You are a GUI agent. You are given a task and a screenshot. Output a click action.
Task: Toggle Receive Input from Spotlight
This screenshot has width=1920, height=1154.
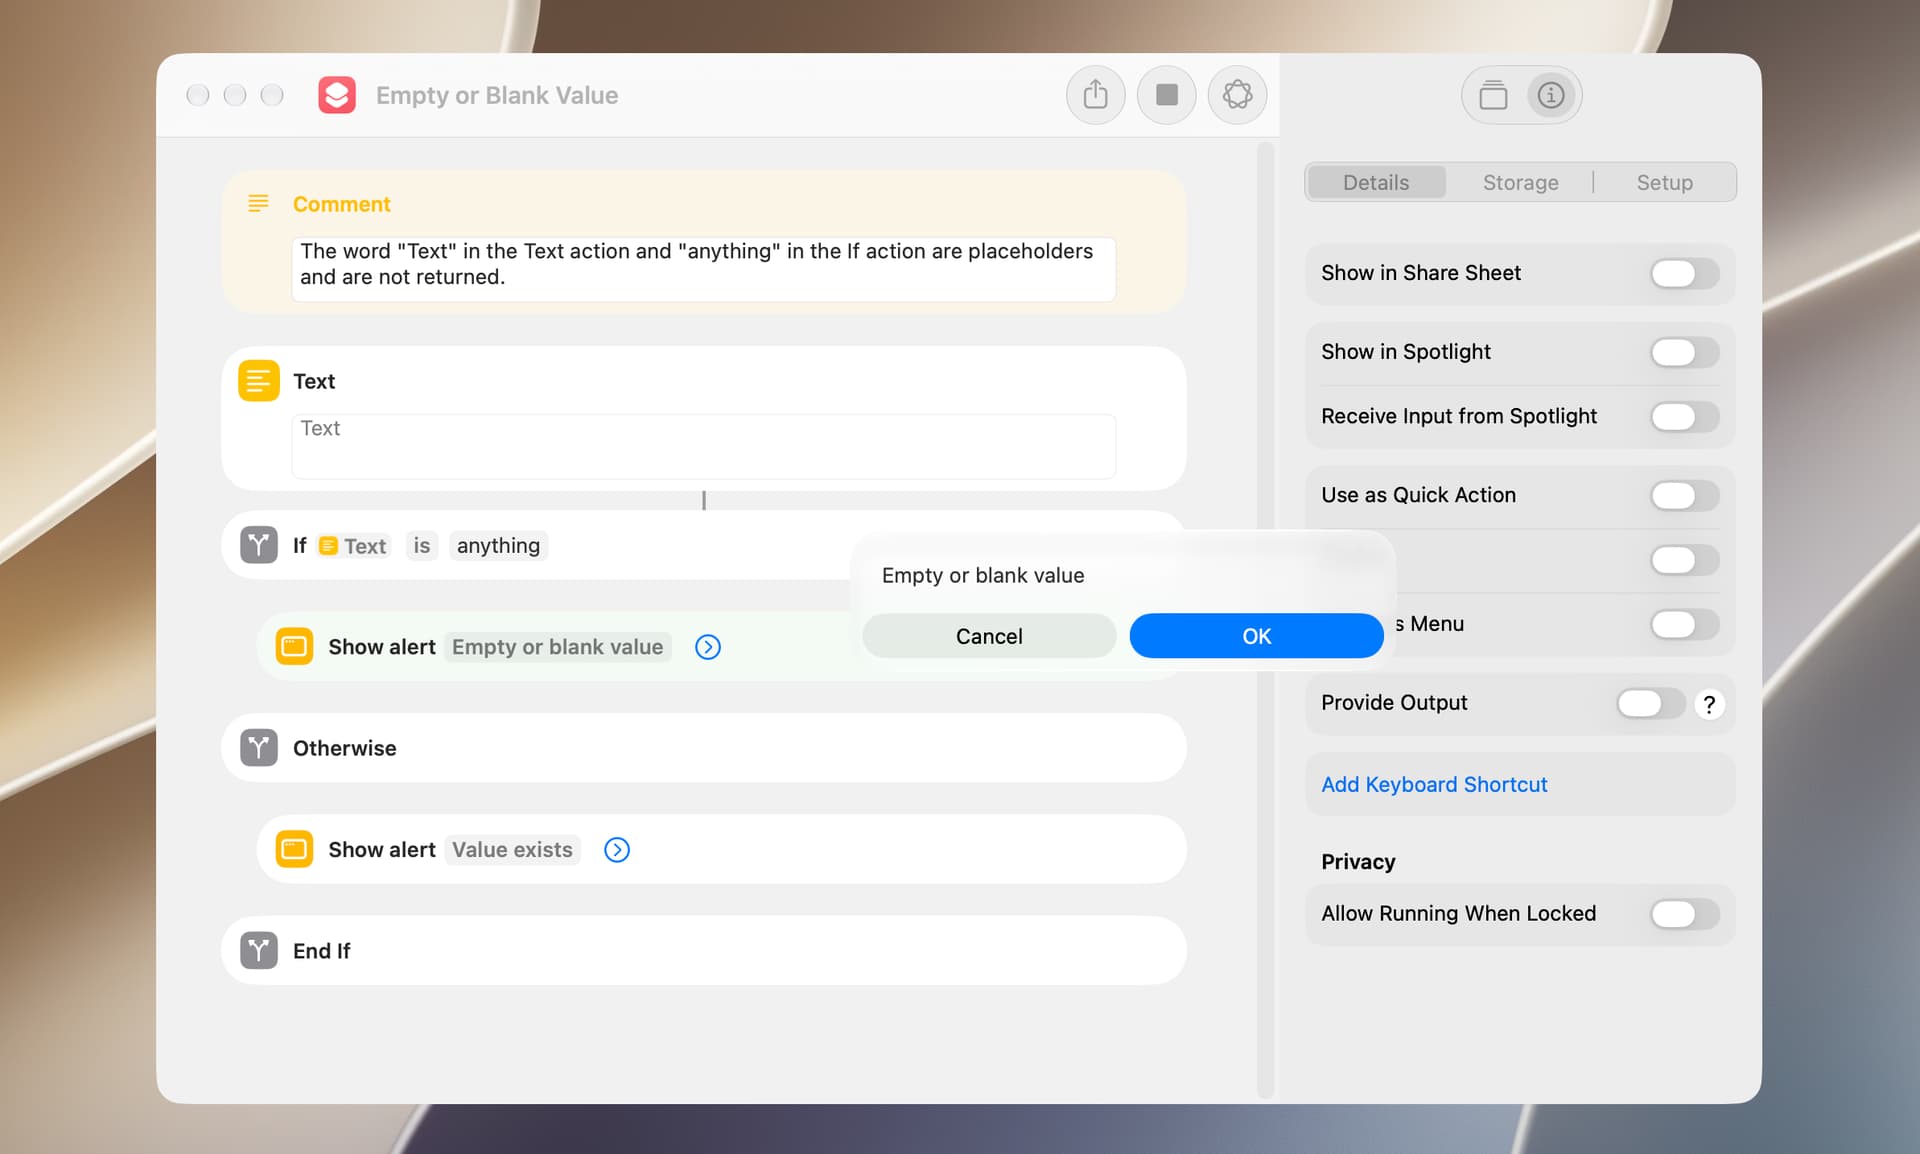pos(1685,416)
